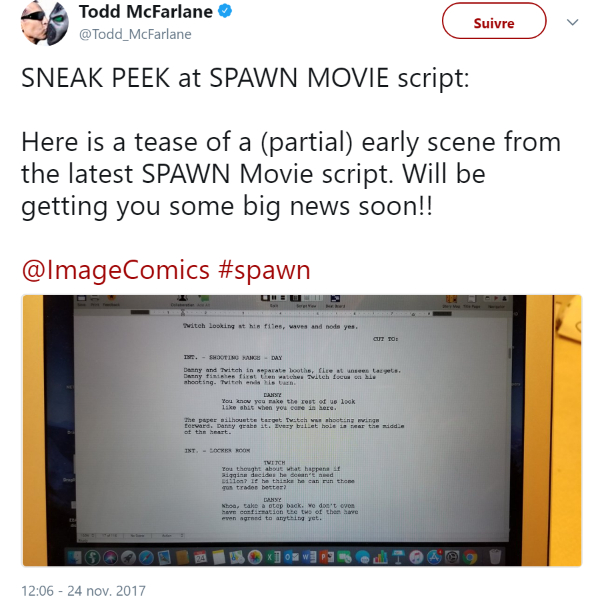Open the #spawn hashtag link
605x598 pixels.
(264, 270)
